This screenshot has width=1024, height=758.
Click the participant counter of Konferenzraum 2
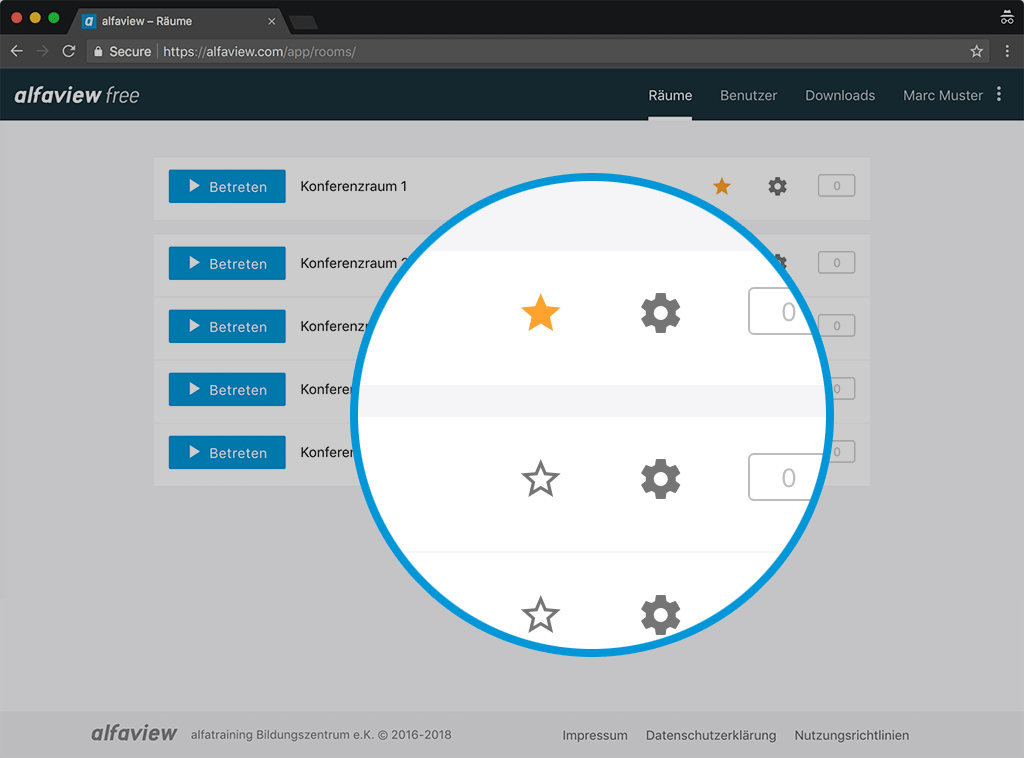(837, 262)
